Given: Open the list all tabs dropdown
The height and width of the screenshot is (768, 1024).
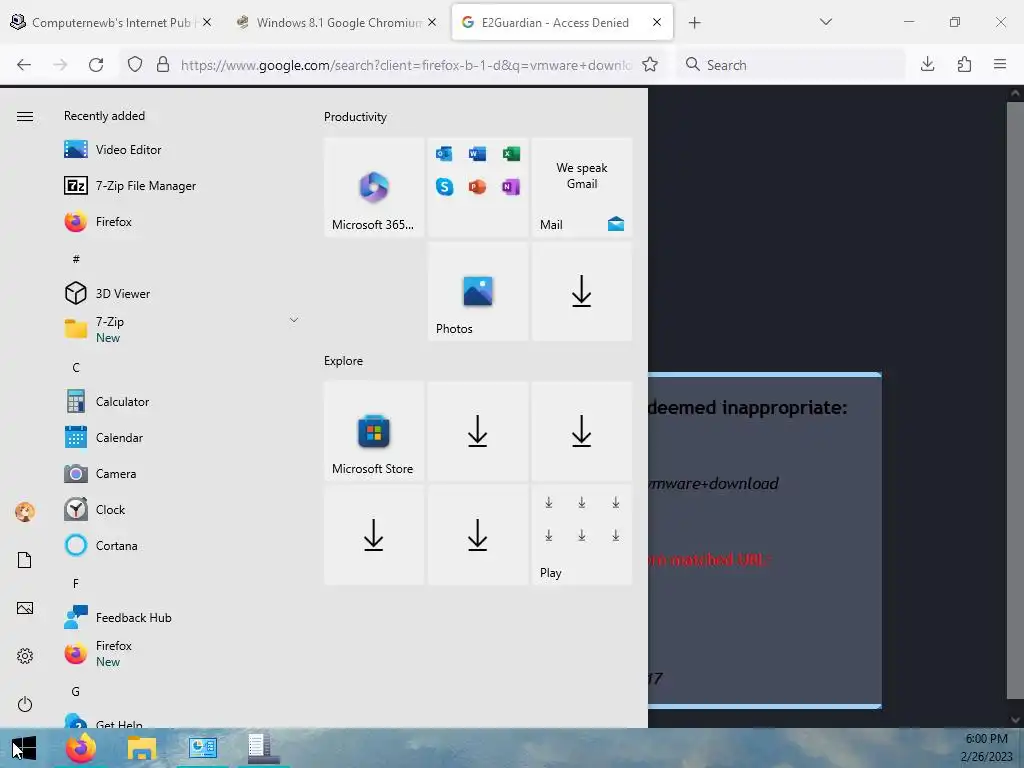Looking at the screenshot, I should pos(825,22).
